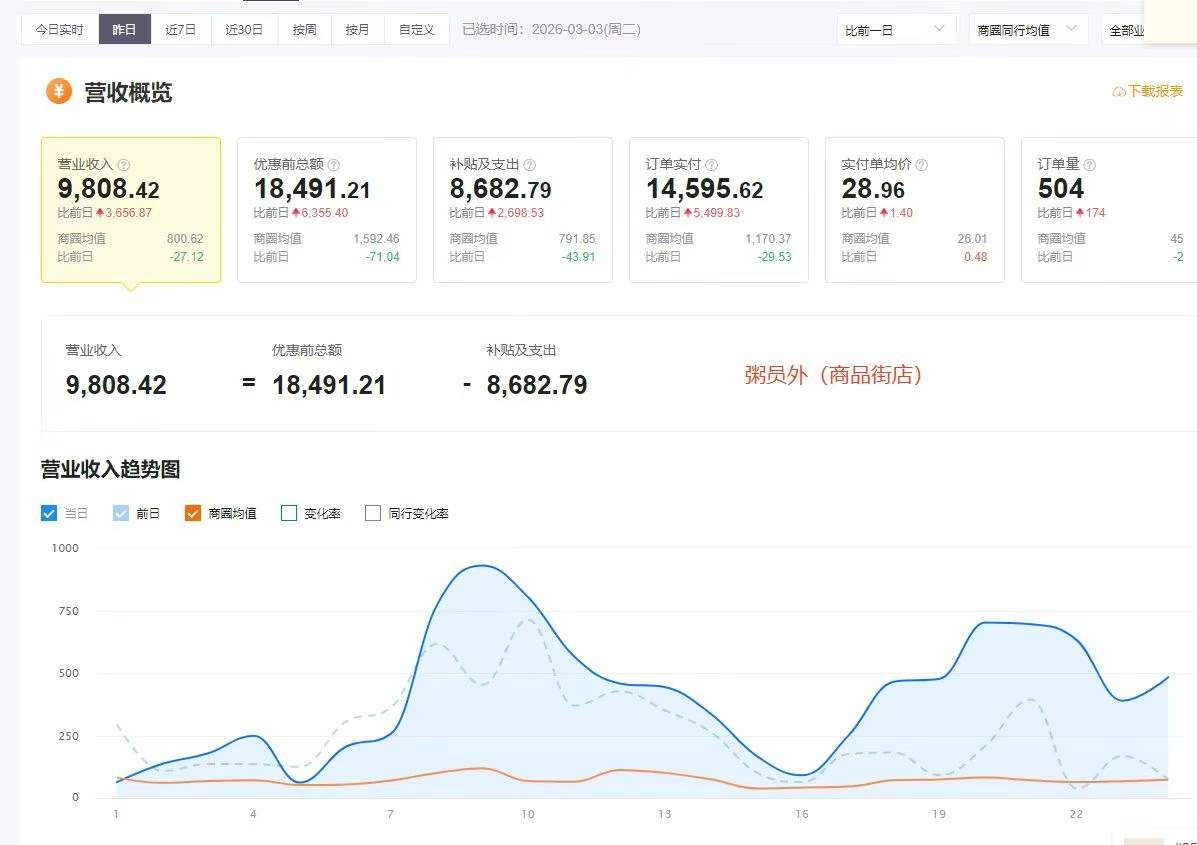Uncheck the 当日 series checkbox
Viewport: 1197px width, 845px height.
49,513
